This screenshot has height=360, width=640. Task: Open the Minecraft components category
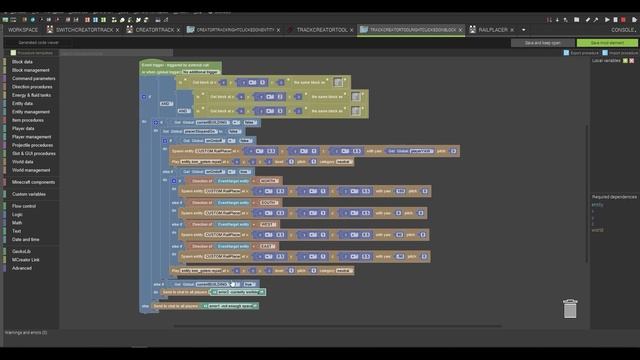click(33, 182)
